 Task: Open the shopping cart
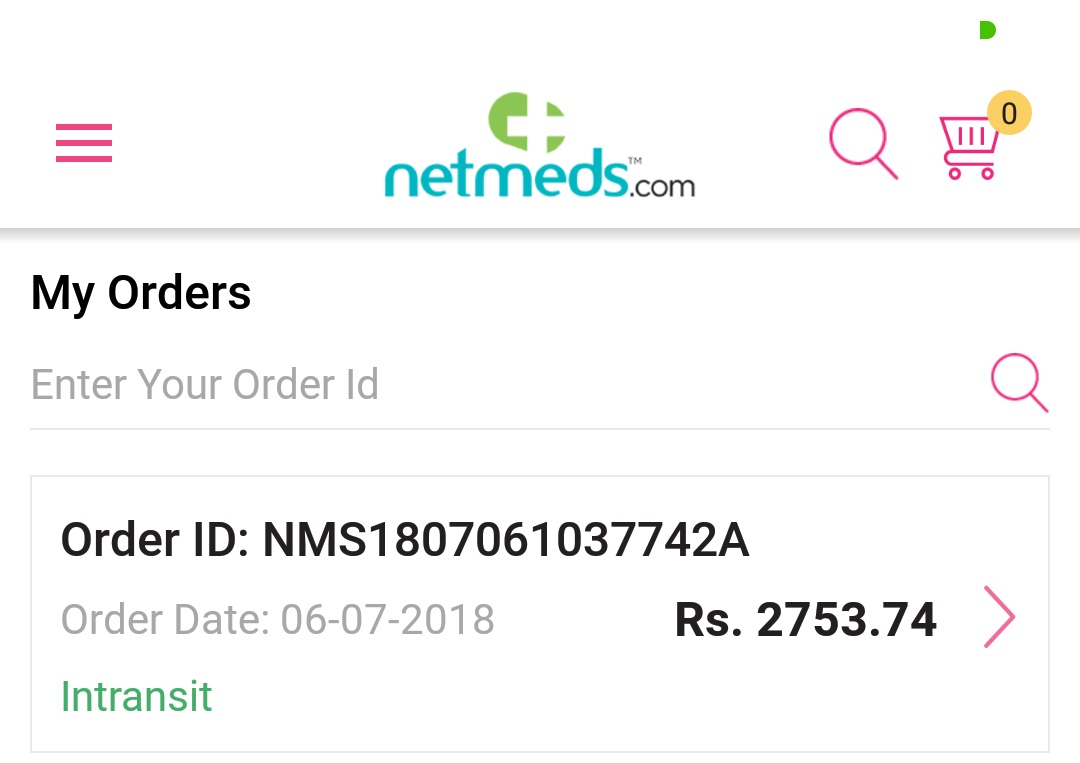[x=968, y=150]
